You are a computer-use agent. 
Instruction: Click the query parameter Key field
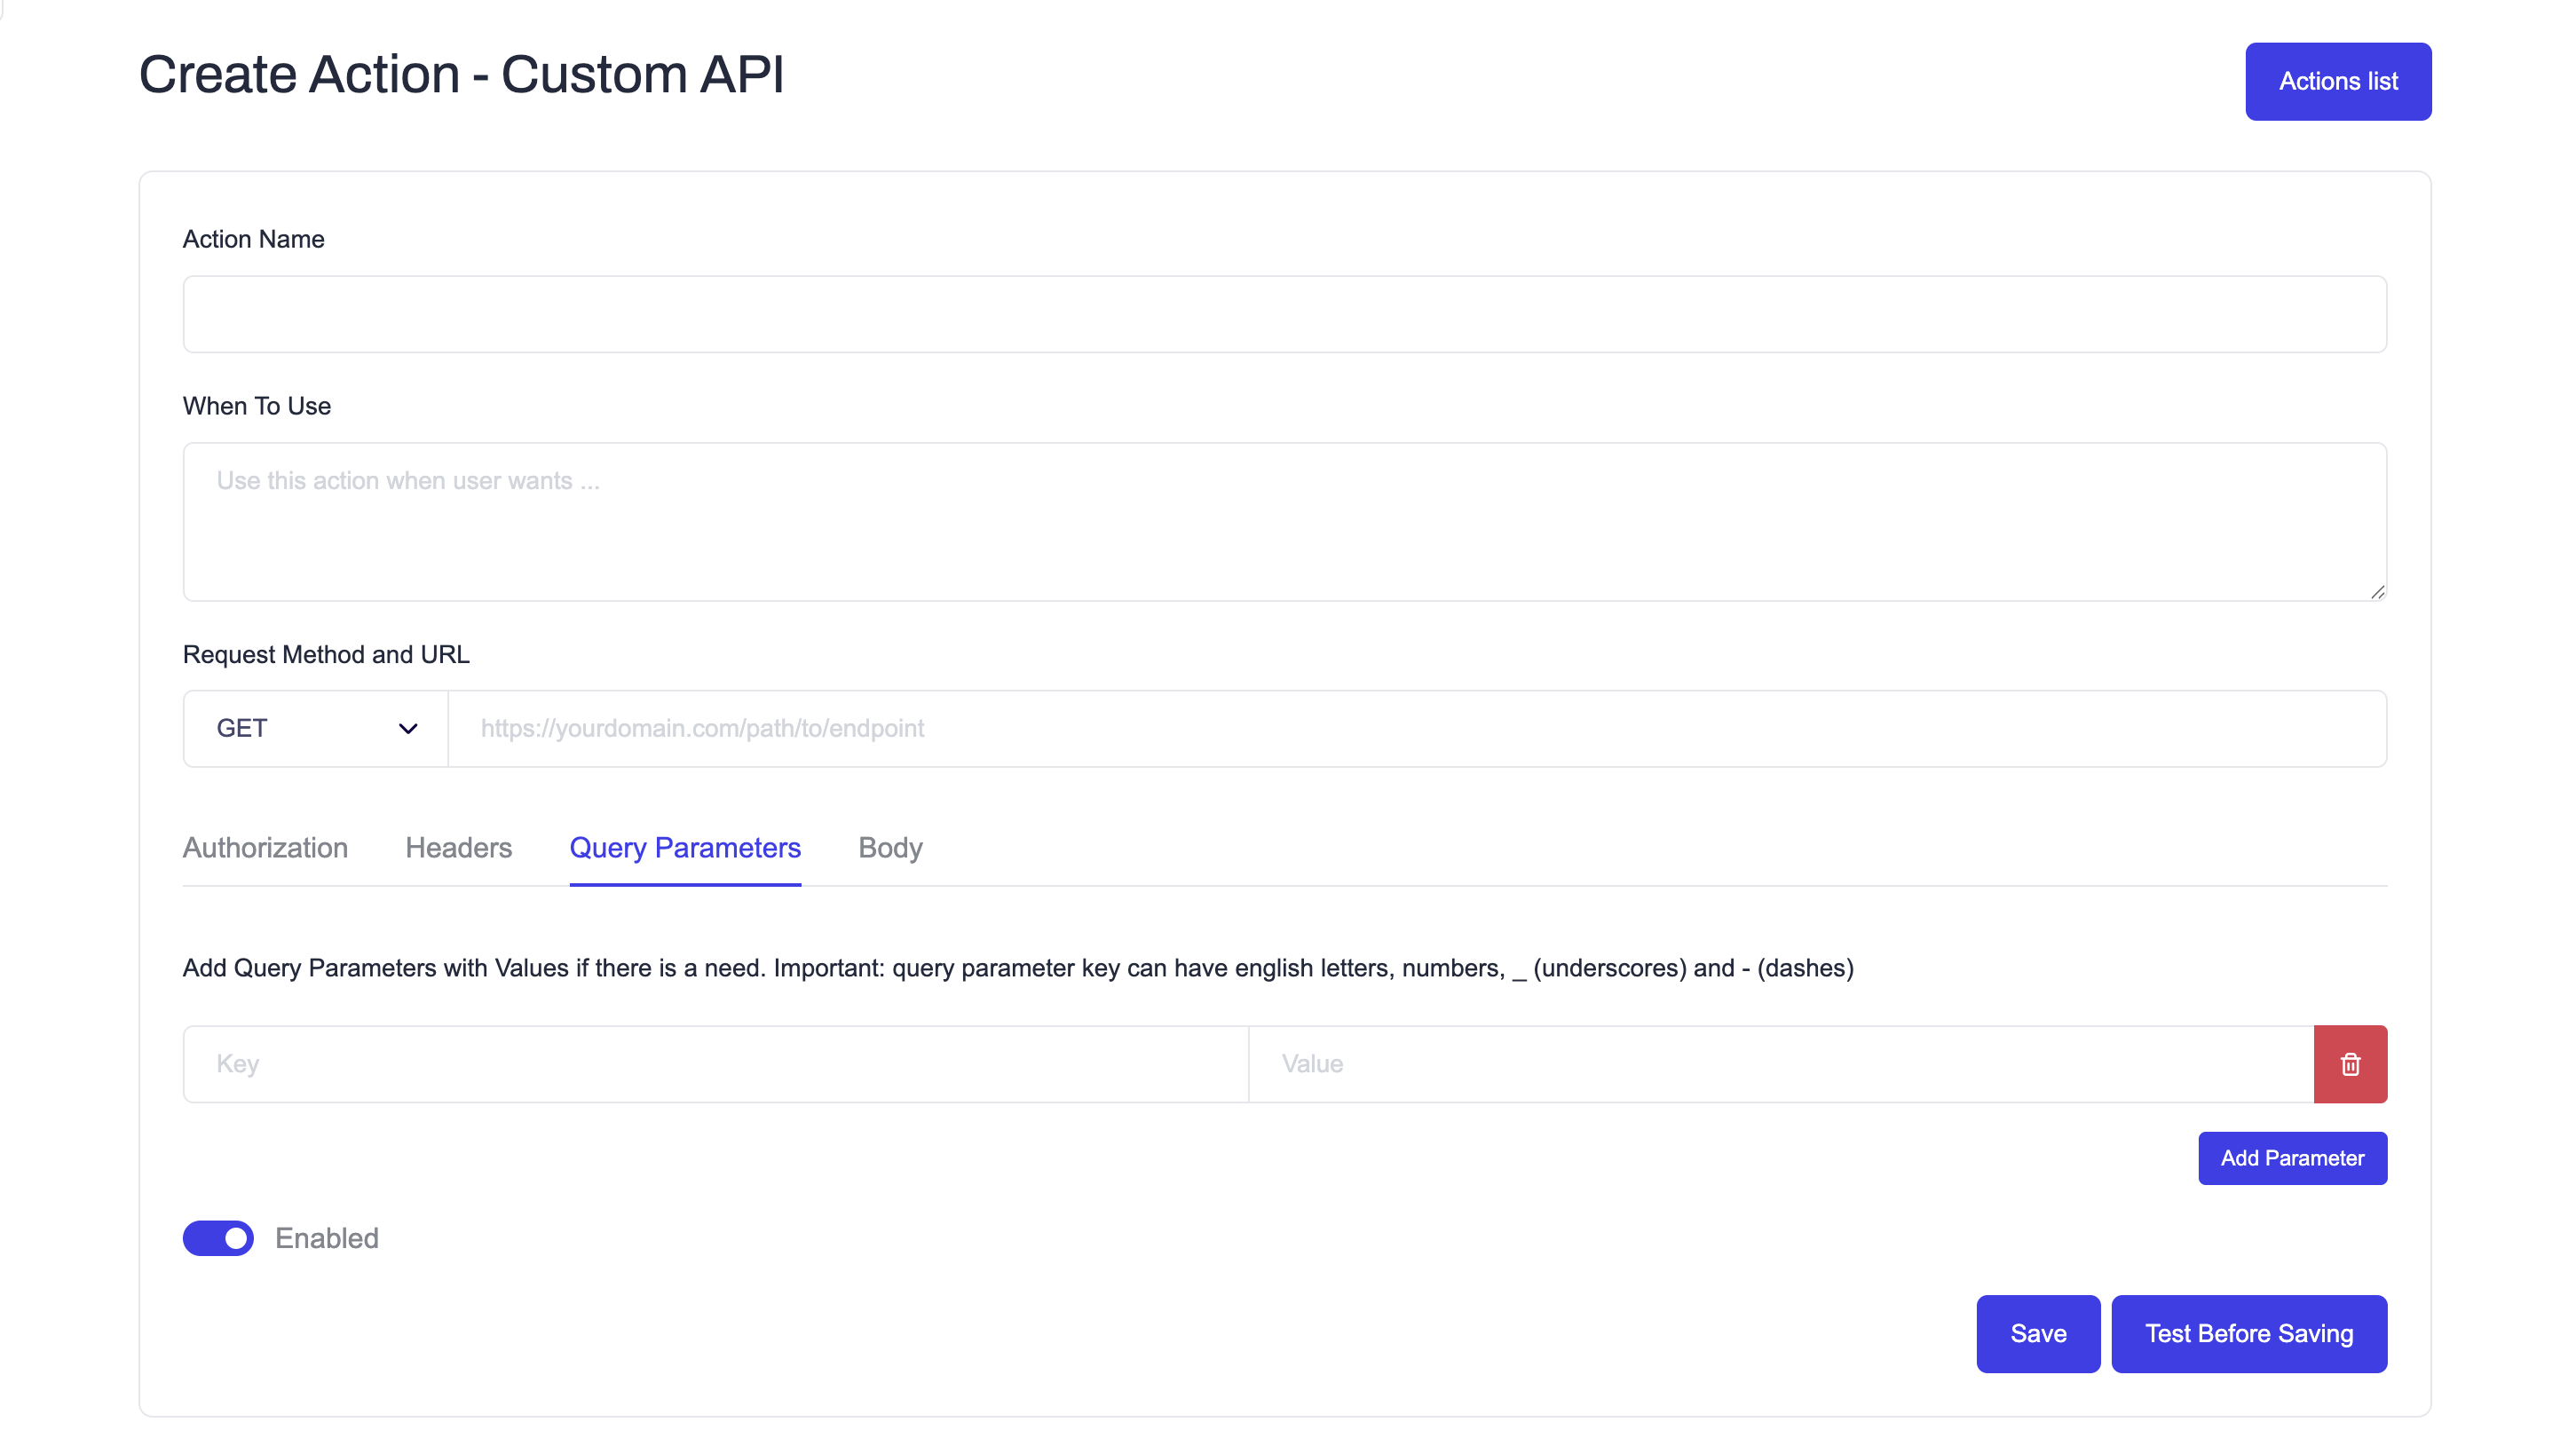(715, 1064)
